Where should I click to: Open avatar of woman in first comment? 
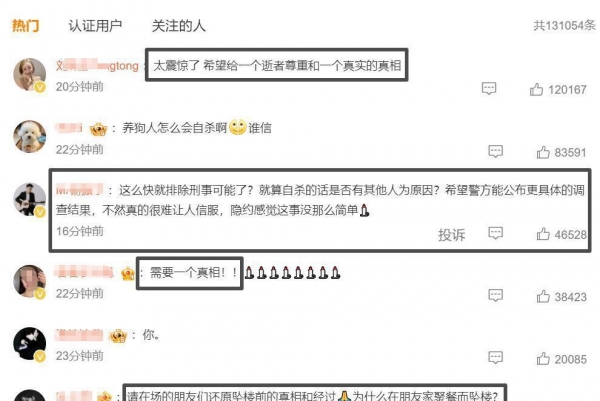point(29,75)
